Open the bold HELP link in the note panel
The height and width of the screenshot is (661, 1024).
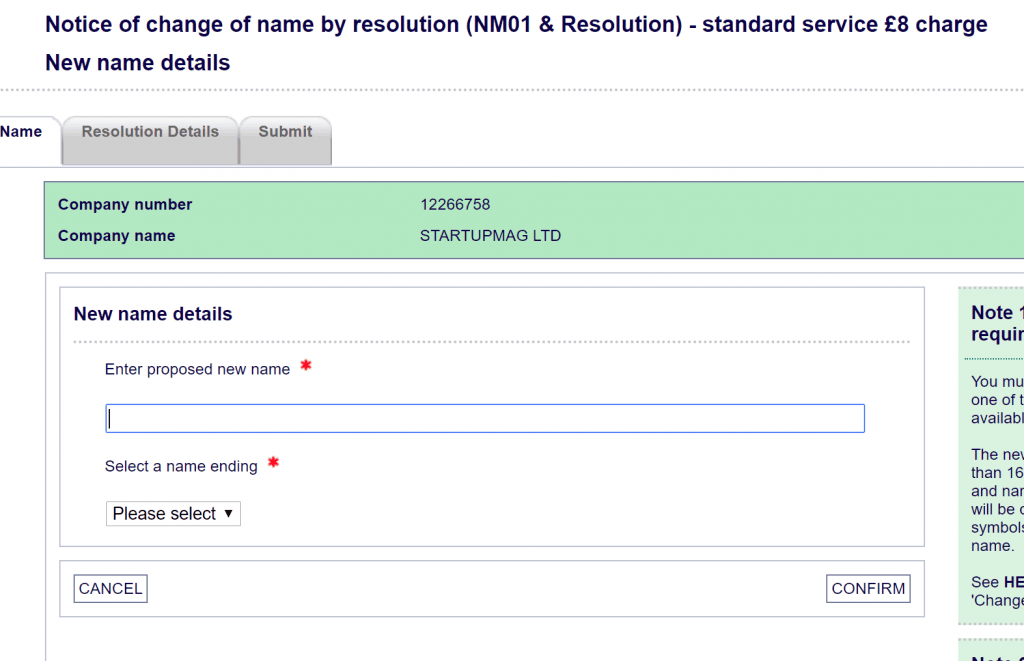[1011, 582]
